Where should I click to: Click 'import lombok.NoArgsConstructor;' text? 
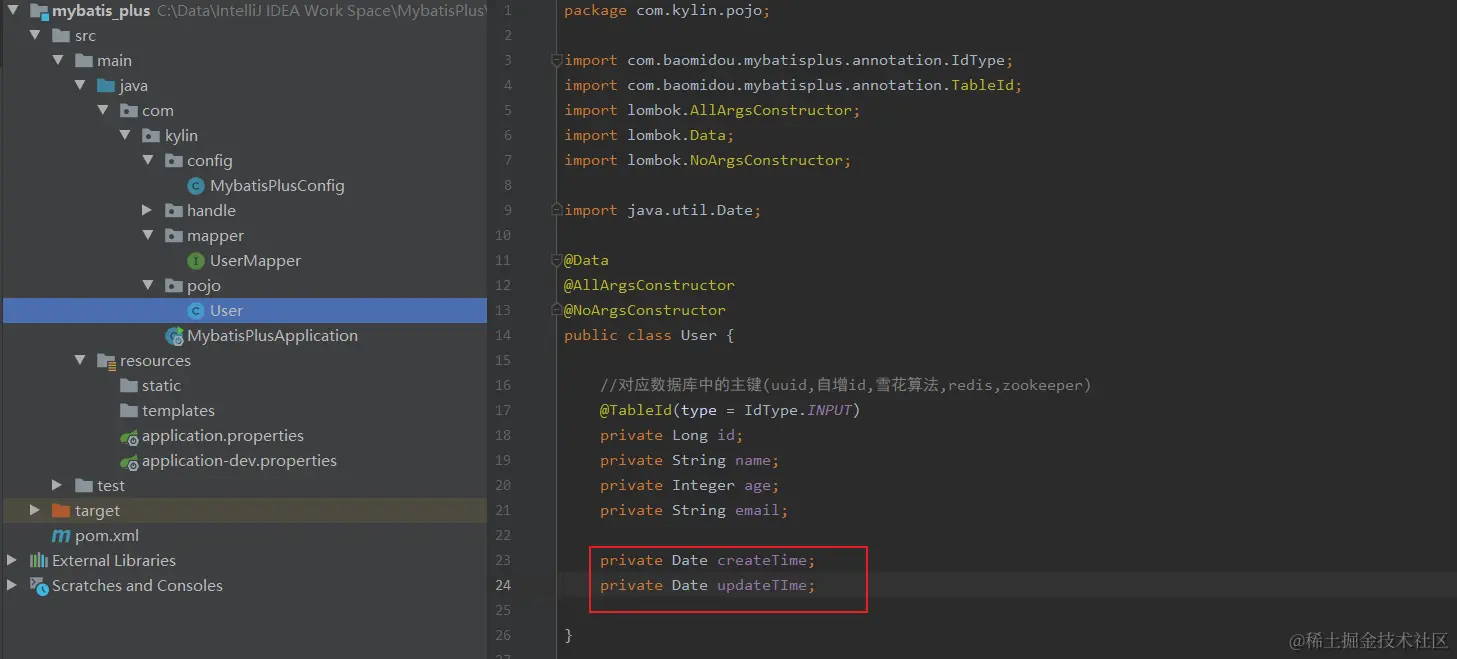pos(708,161)
